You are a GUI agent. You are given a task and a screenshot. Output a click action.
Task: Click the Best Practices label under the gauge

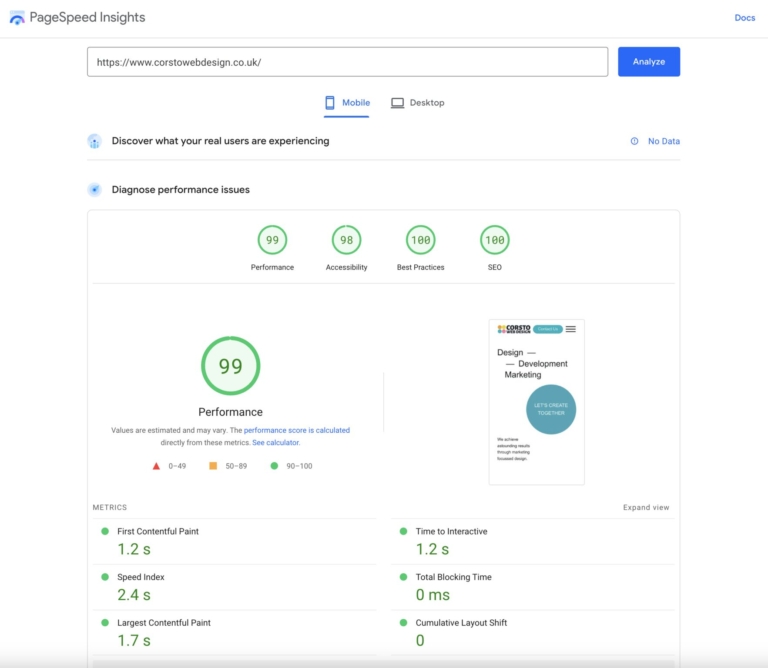[x=420, y=267]
